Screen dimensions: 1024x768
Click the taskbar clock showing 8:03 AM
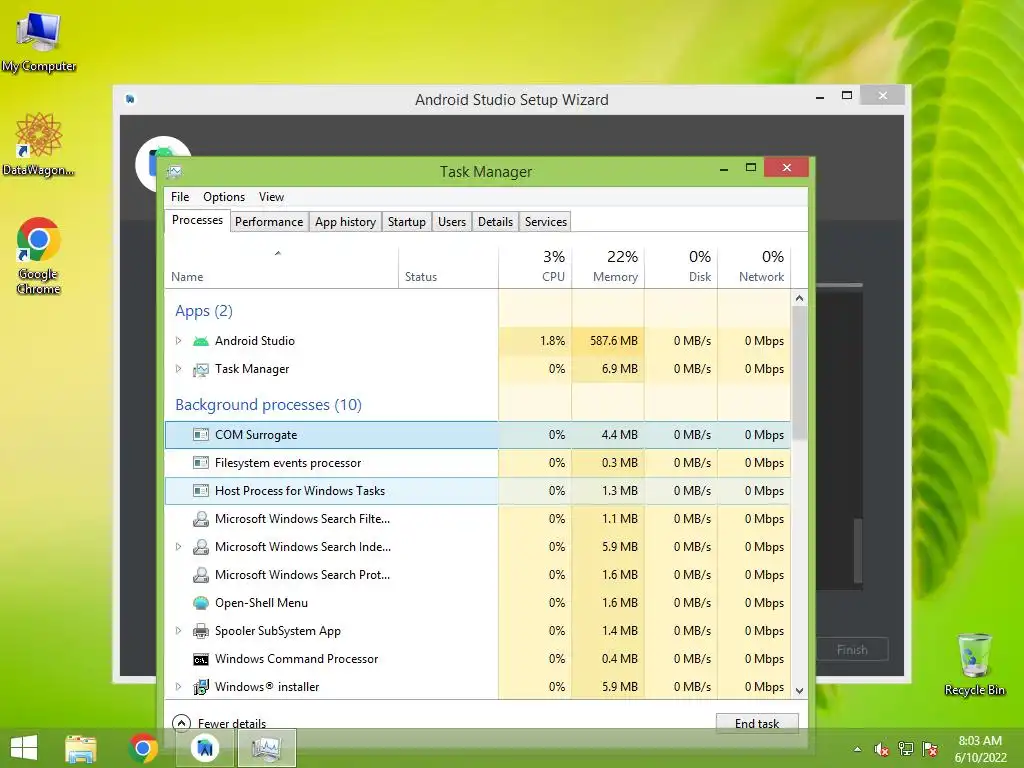[980, 749]
